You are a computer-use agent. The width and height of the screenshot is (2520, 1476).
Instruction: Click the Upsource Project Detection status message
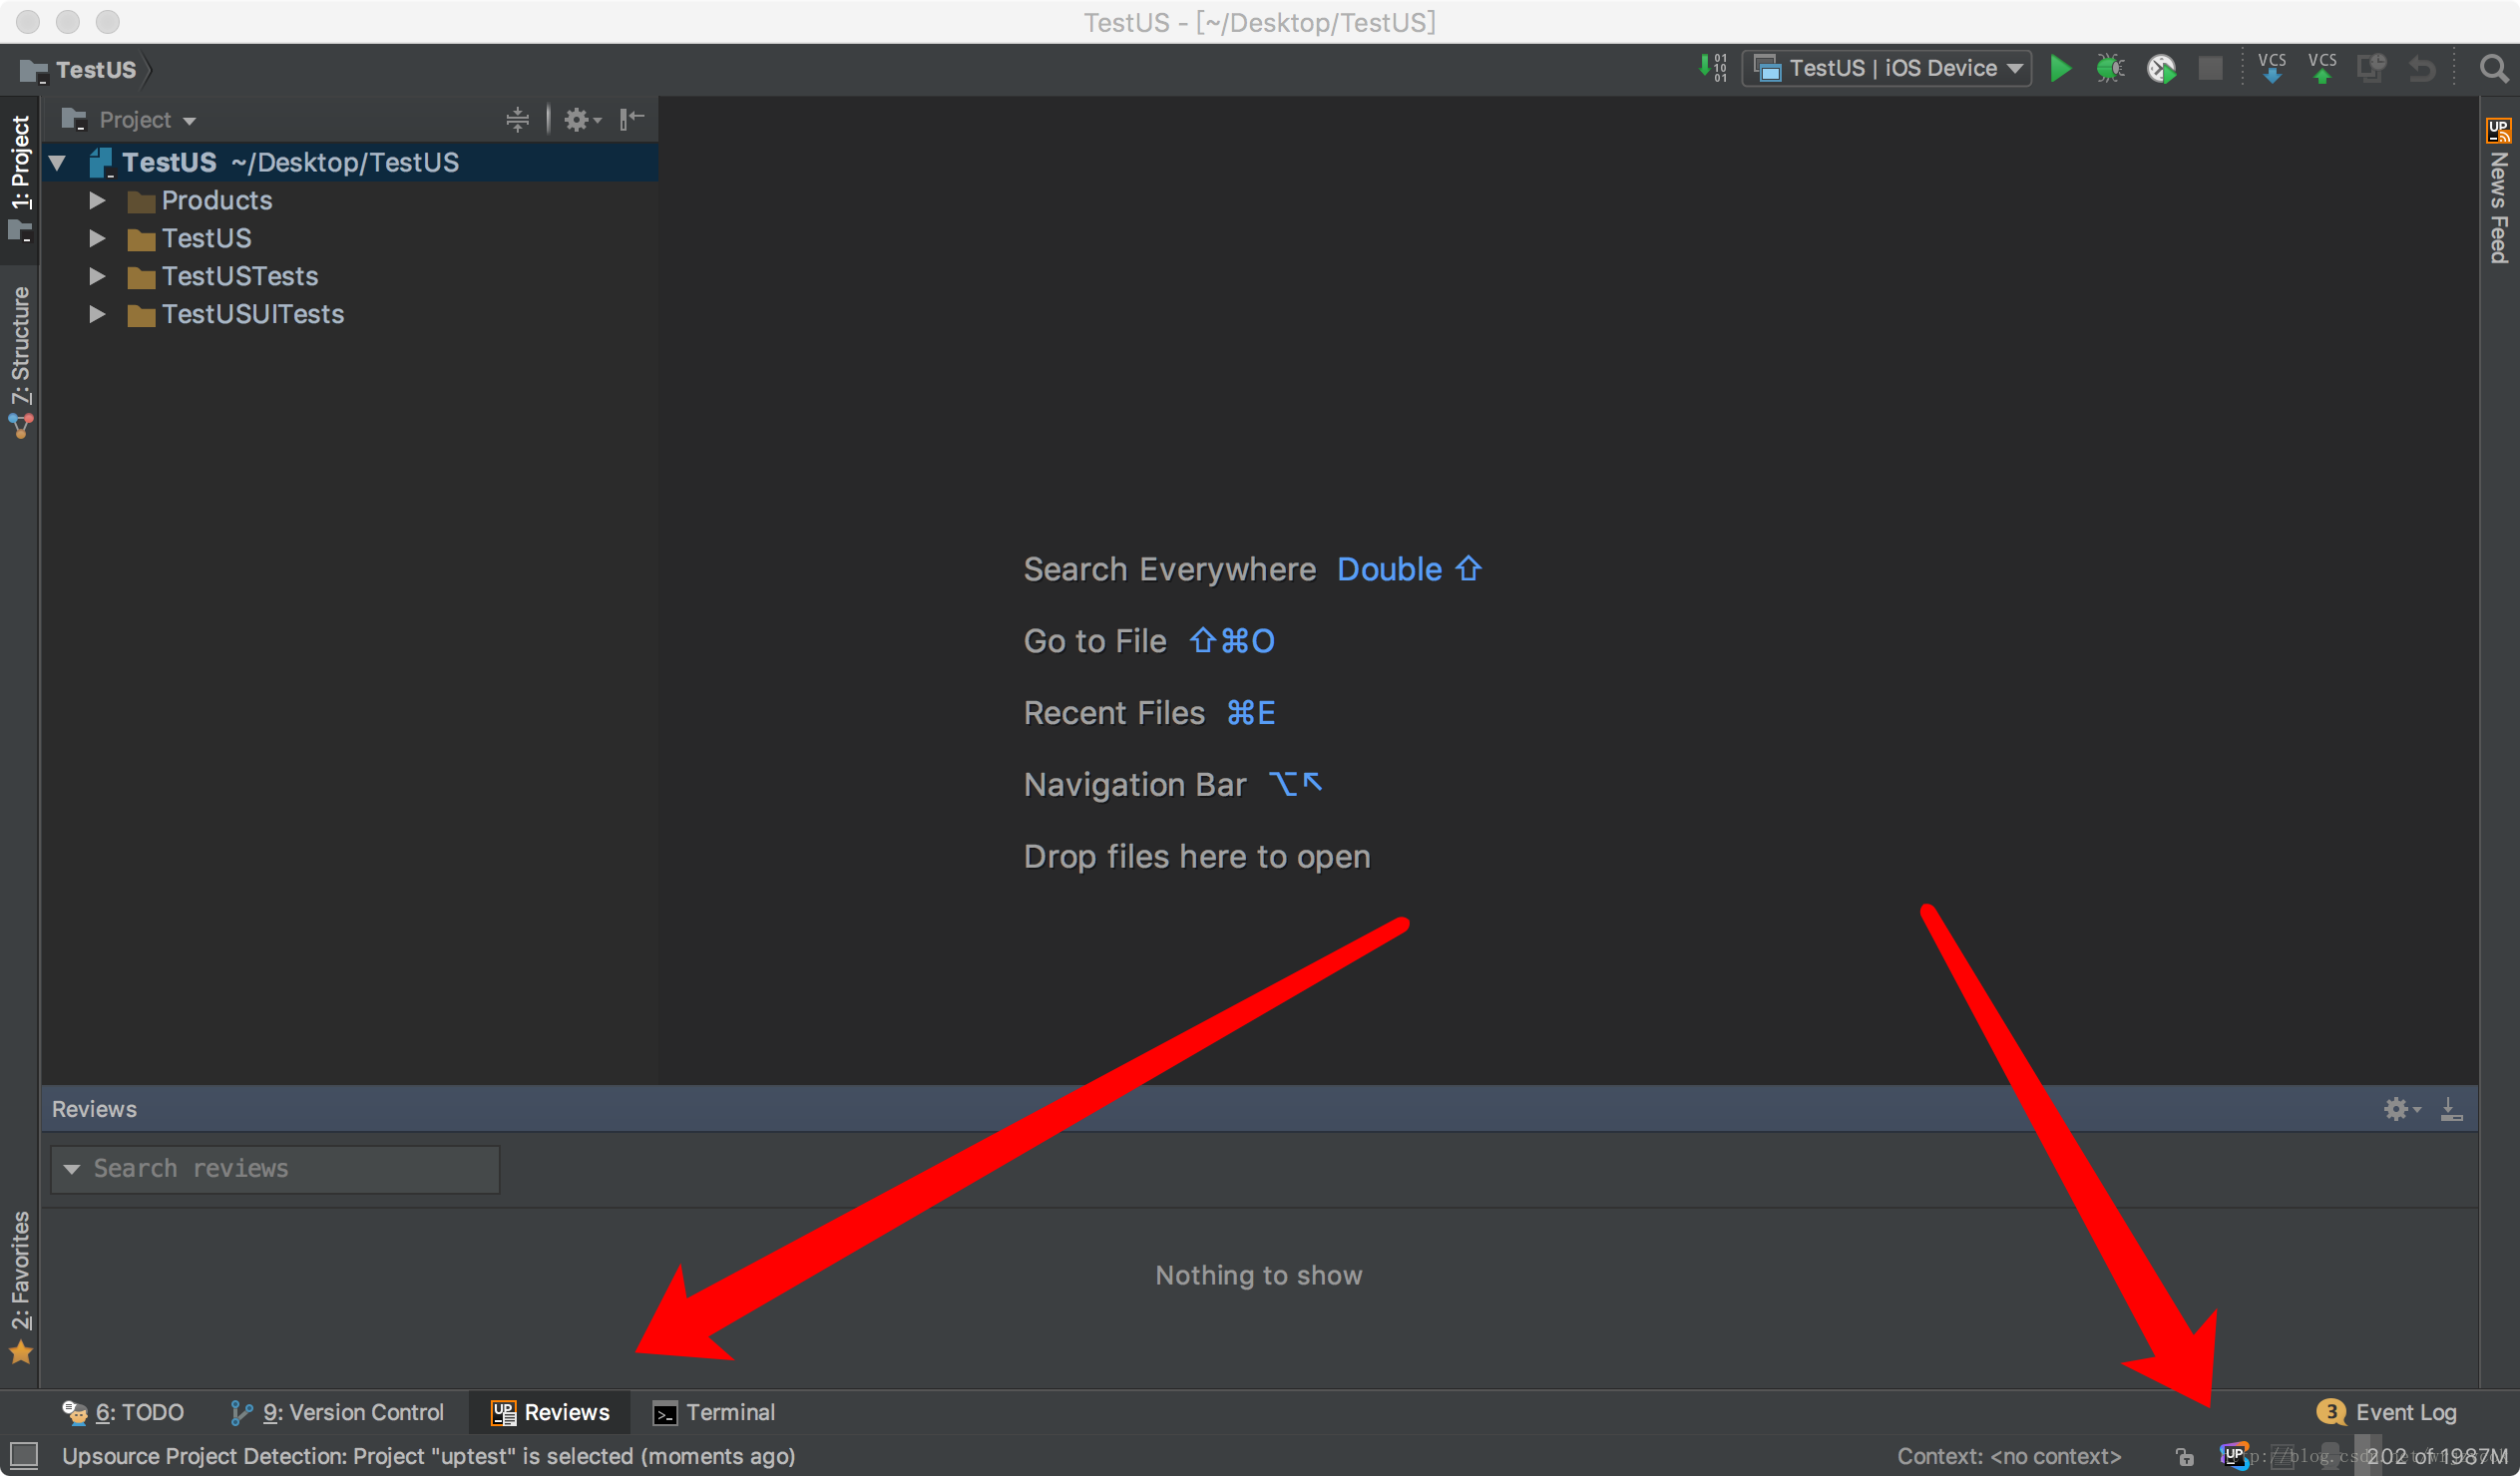(x=429, y=1456)
